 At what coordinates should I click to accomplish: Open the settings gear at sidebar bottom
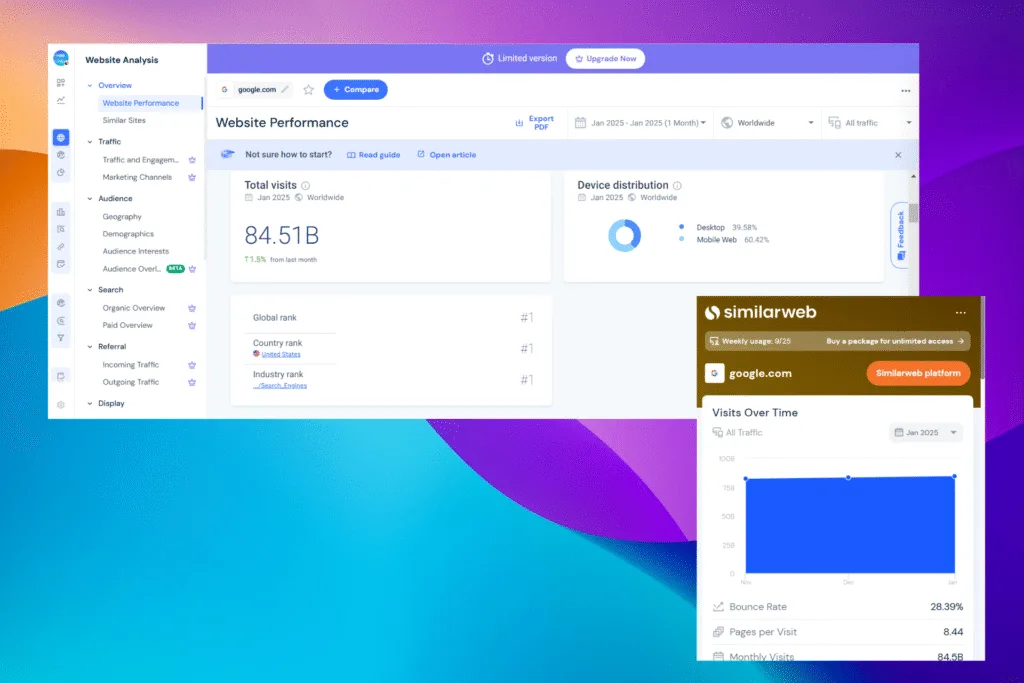tap(61, 405)
